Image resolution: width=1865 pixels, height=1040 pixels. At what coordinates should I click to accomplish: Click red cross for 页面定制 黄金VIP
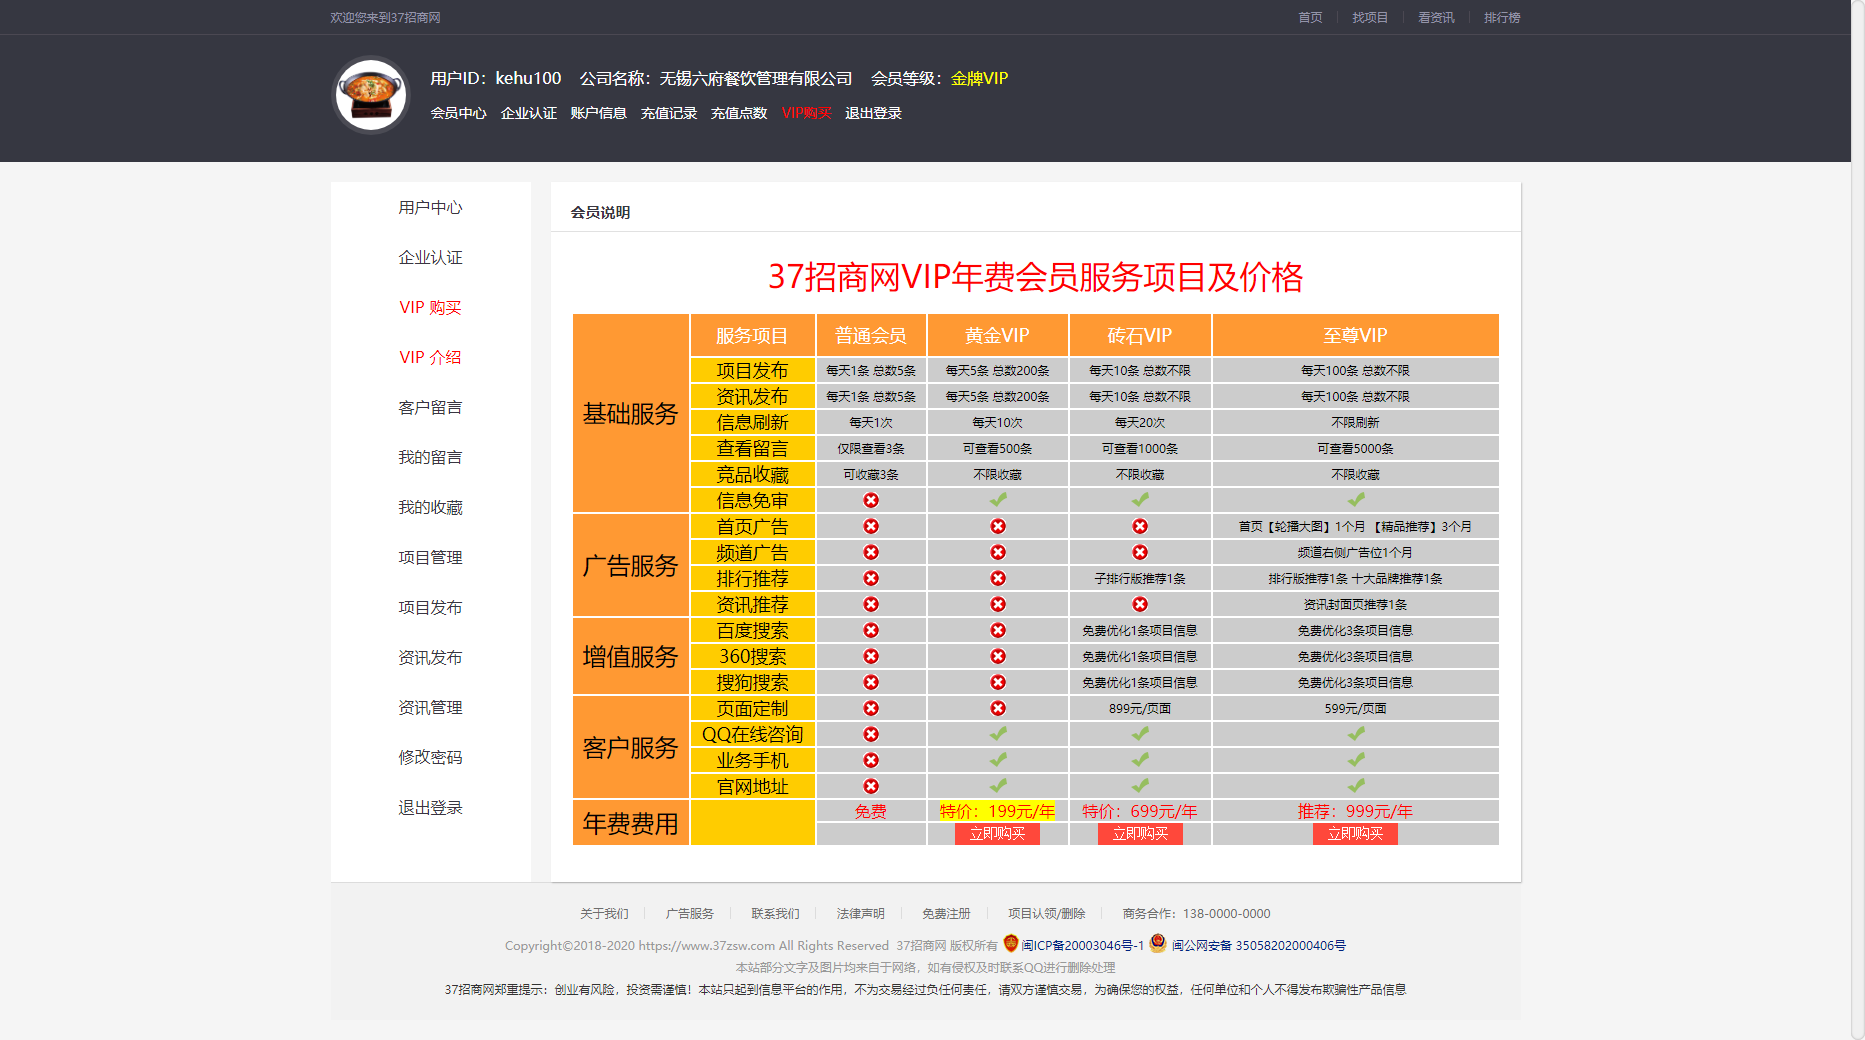(x=998, y=708)
